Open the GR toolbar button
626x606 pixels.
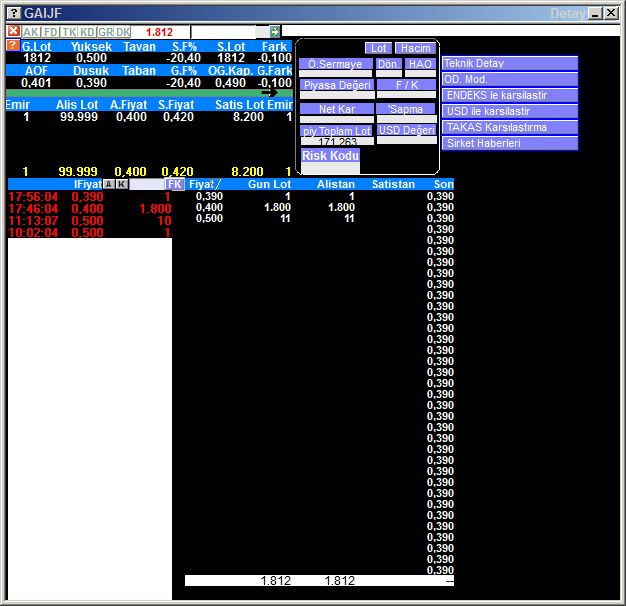(105, 32)
